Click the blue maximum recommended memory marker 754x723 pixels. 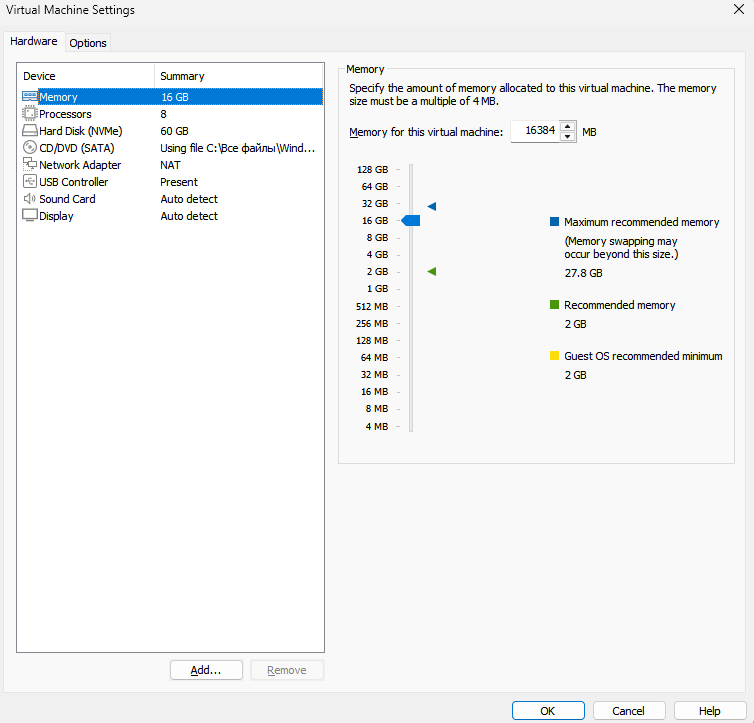pyautogui.click(x=432, y=206)
